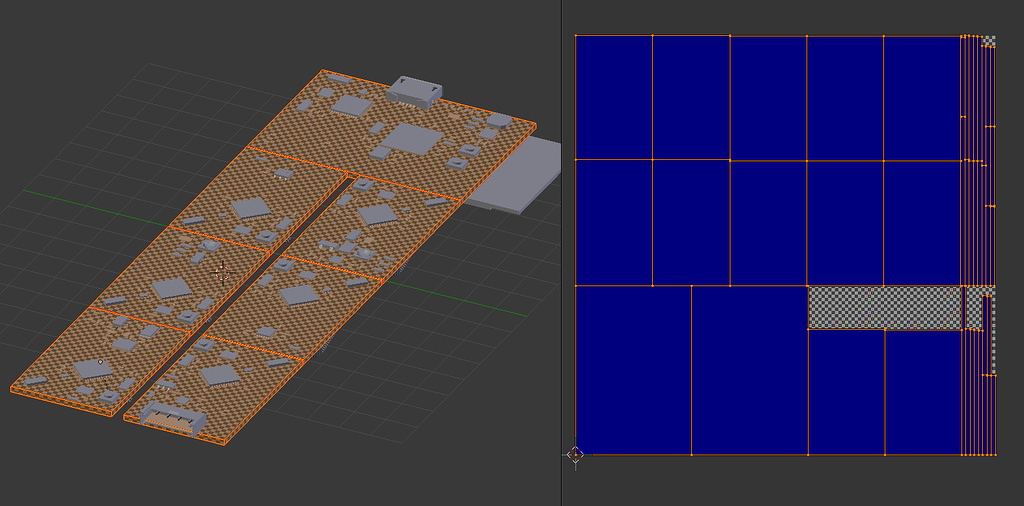Screen dimensions: 1024x506
Task: Select the small checkered square at UV top-right corner
Action: click(x=989, y=41)
